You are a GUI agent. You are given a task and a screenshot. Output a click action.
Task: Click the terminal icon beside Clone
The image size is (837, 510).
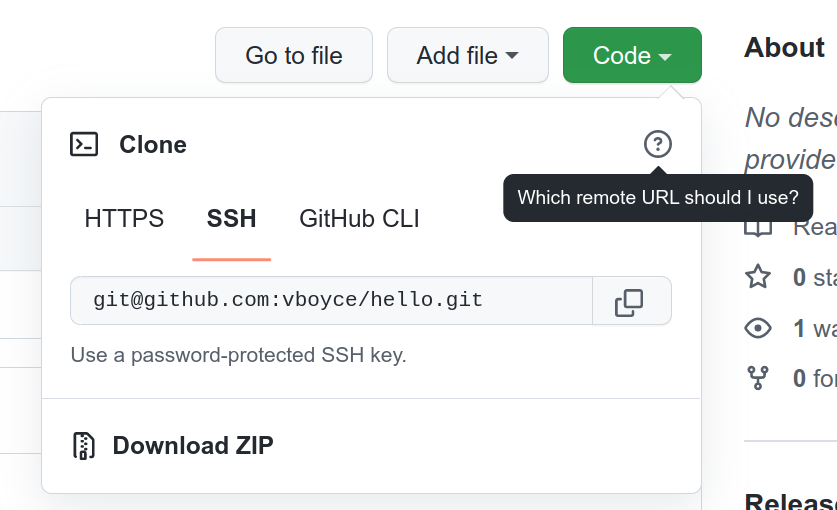pyautogui.click(x=84, y=144)
